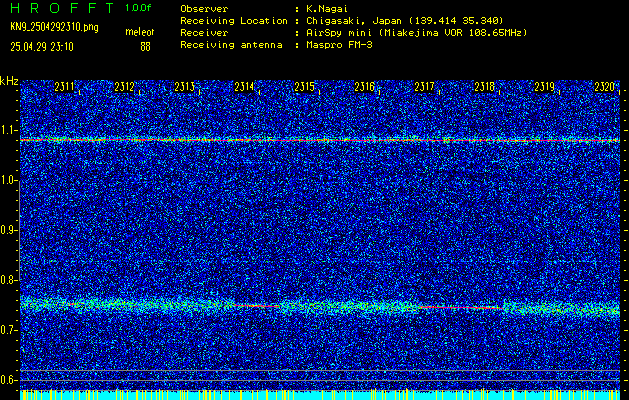Click the meteor count value 88

145,47
